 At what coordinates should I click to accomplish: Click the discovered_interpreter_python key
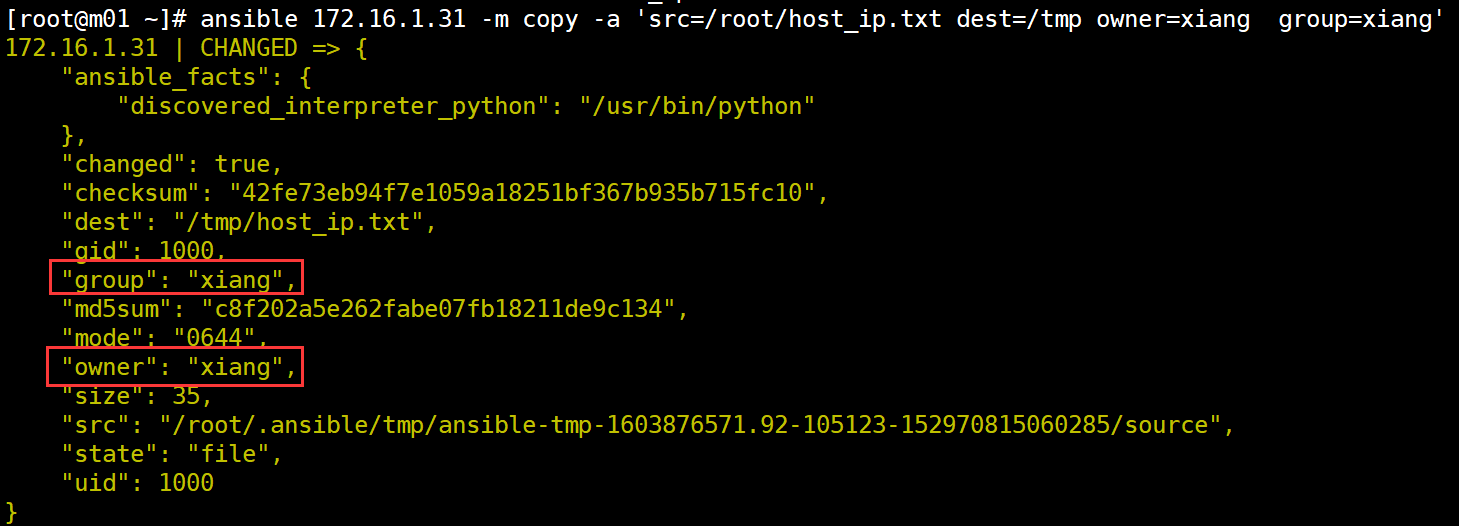point(333,106)
